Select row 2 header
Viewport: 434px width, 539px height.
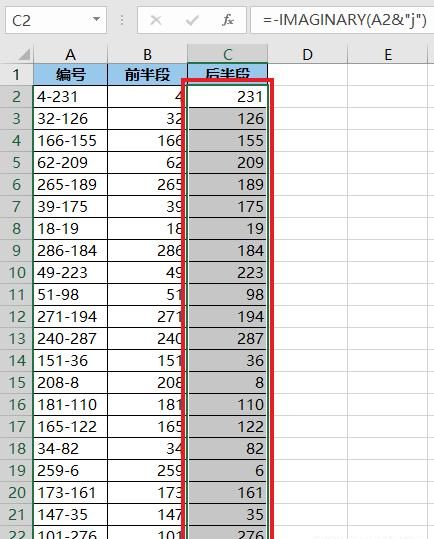click(16, 97)
